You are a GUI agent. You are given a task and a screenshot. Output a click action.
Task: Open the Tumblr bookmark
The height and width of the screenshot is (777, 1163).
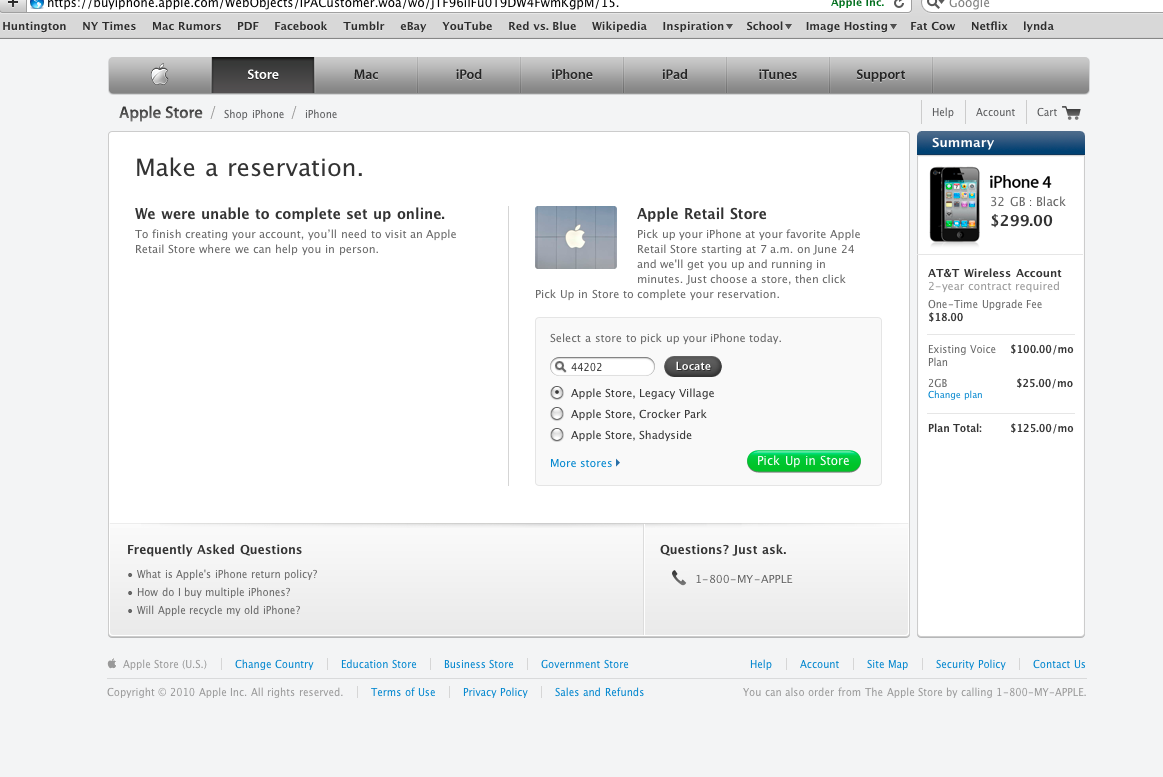(364, 26)
